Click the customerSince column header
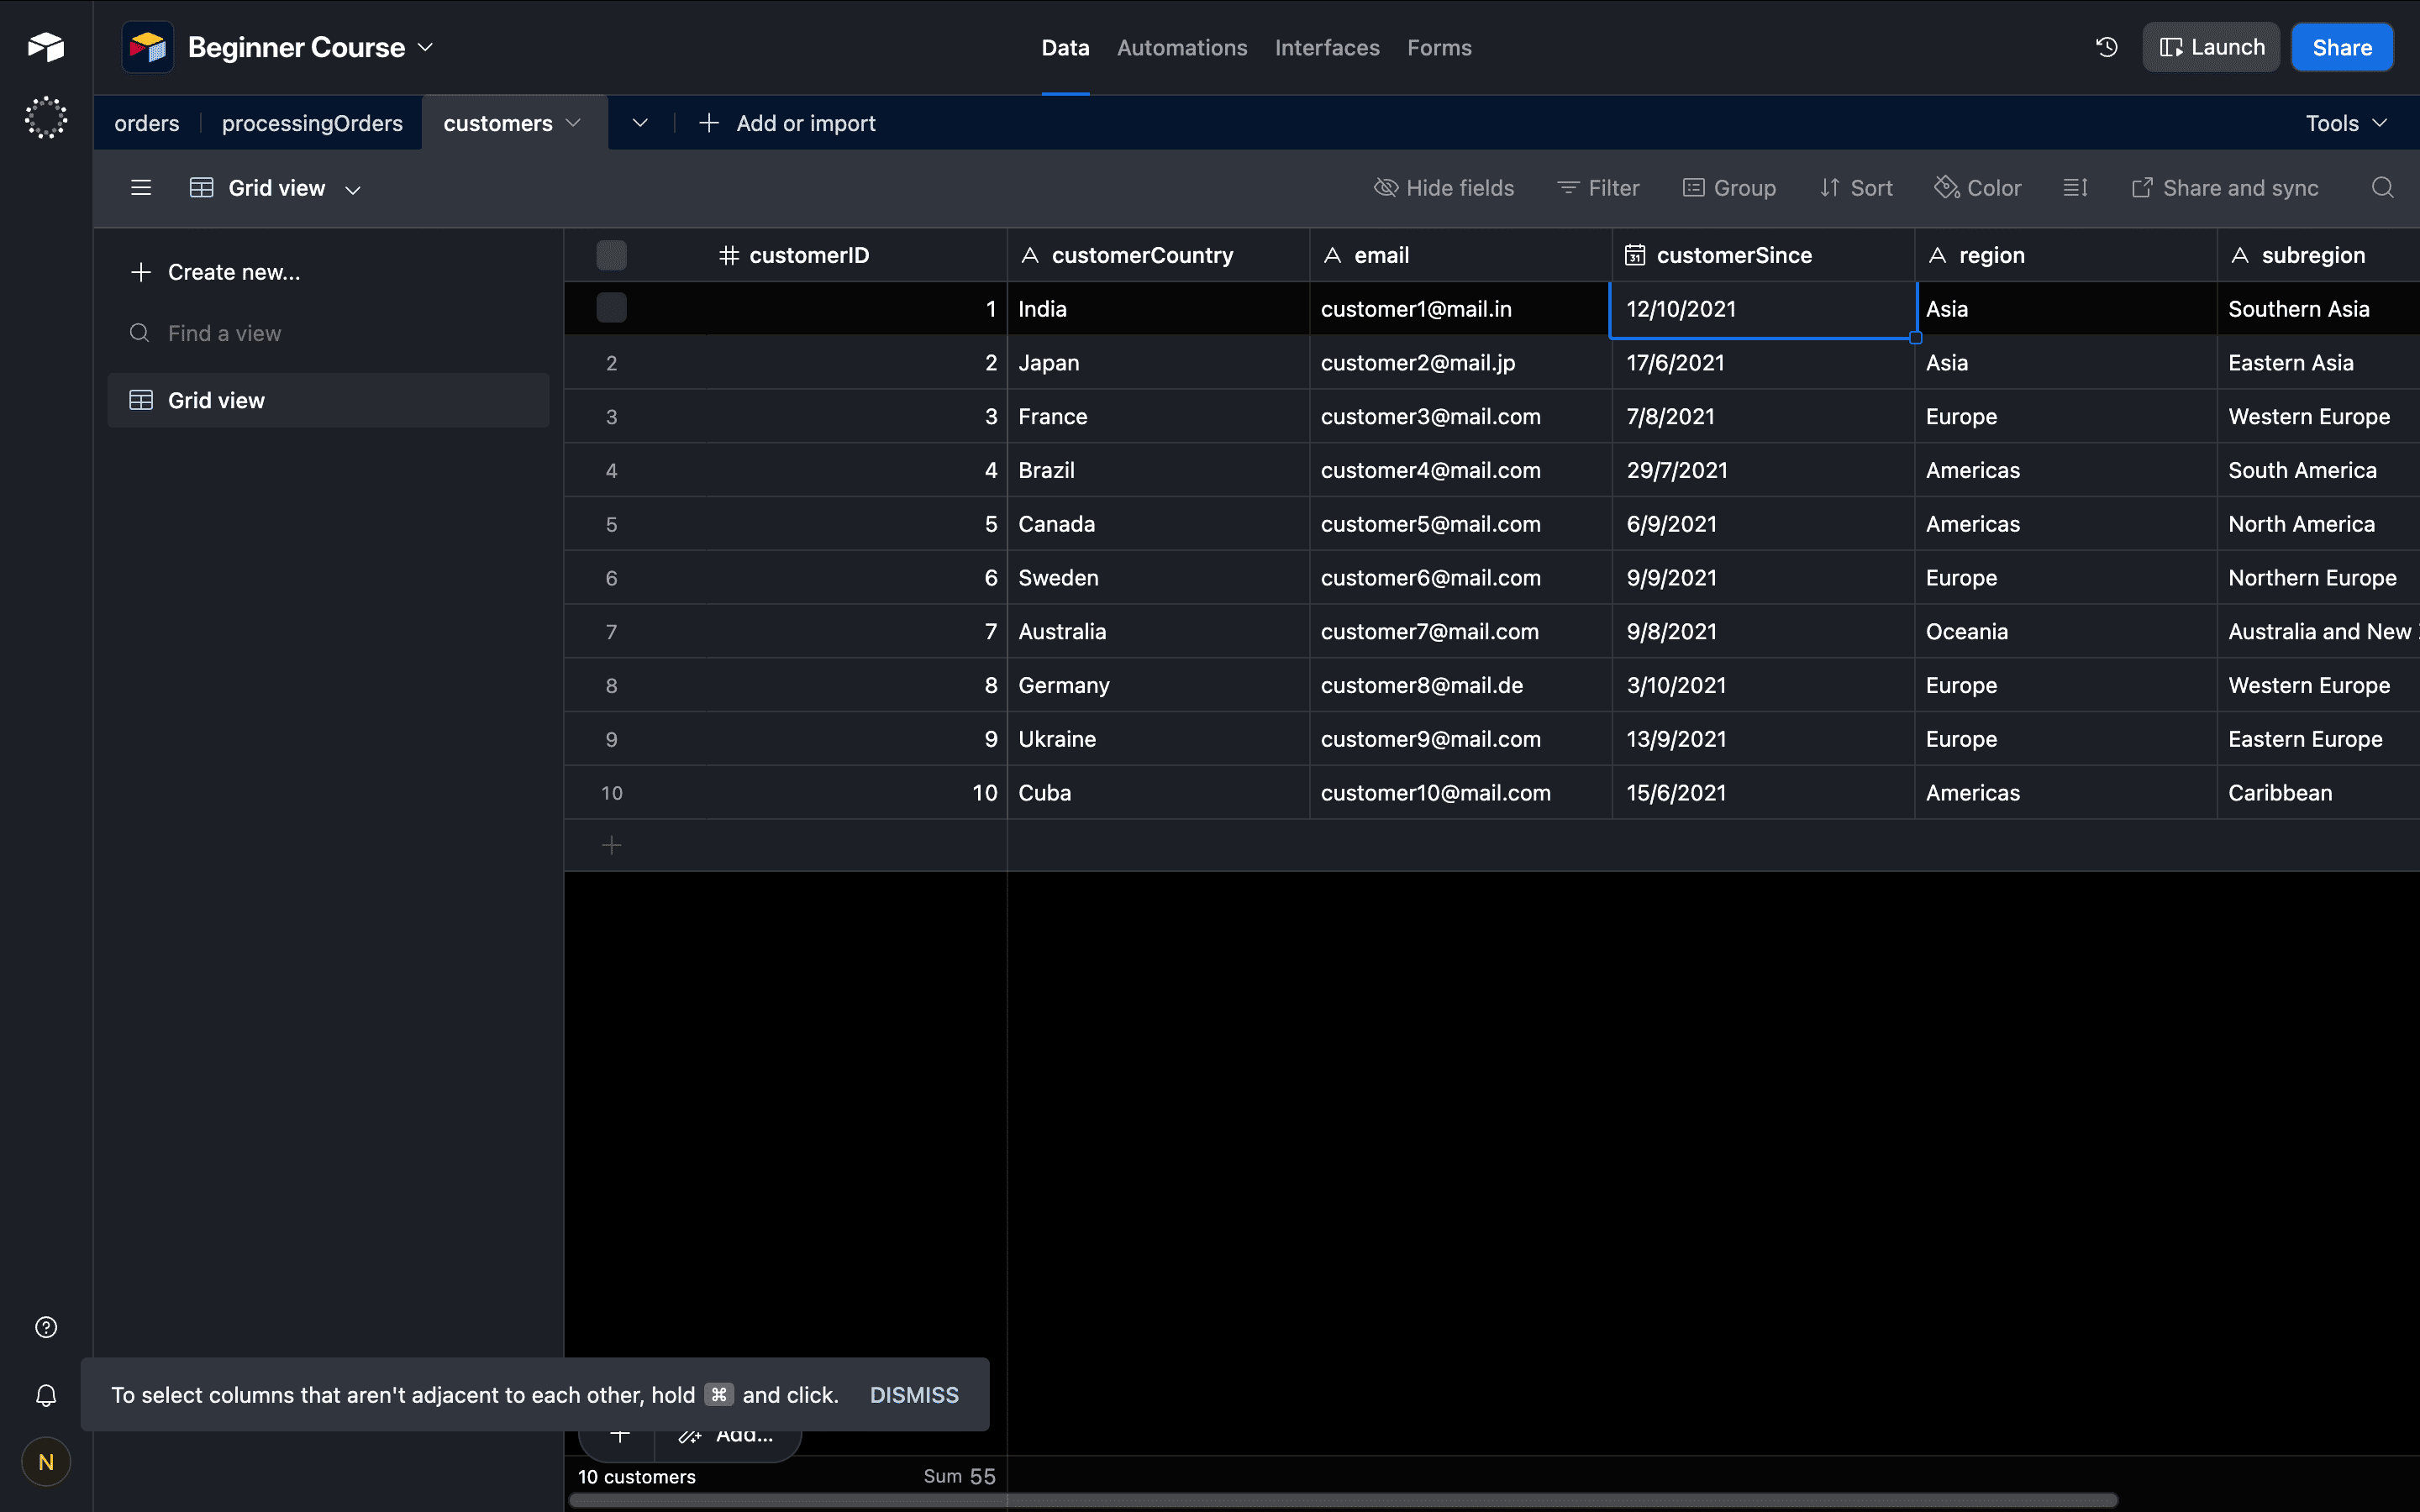 click(x=1763, y=255)
